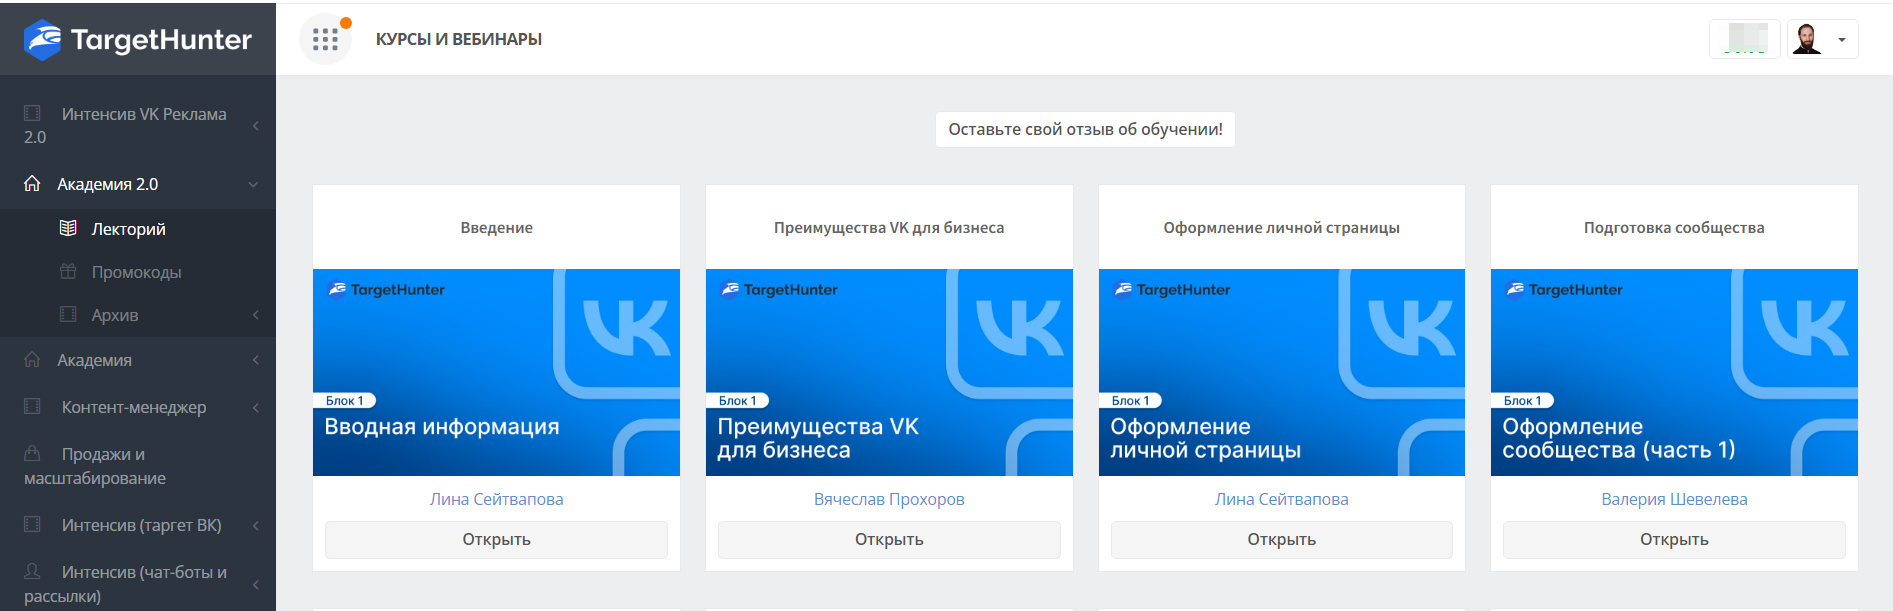Open Продажи и масштабирование menu item
The image size is (1893, 611).
(138, 466)
